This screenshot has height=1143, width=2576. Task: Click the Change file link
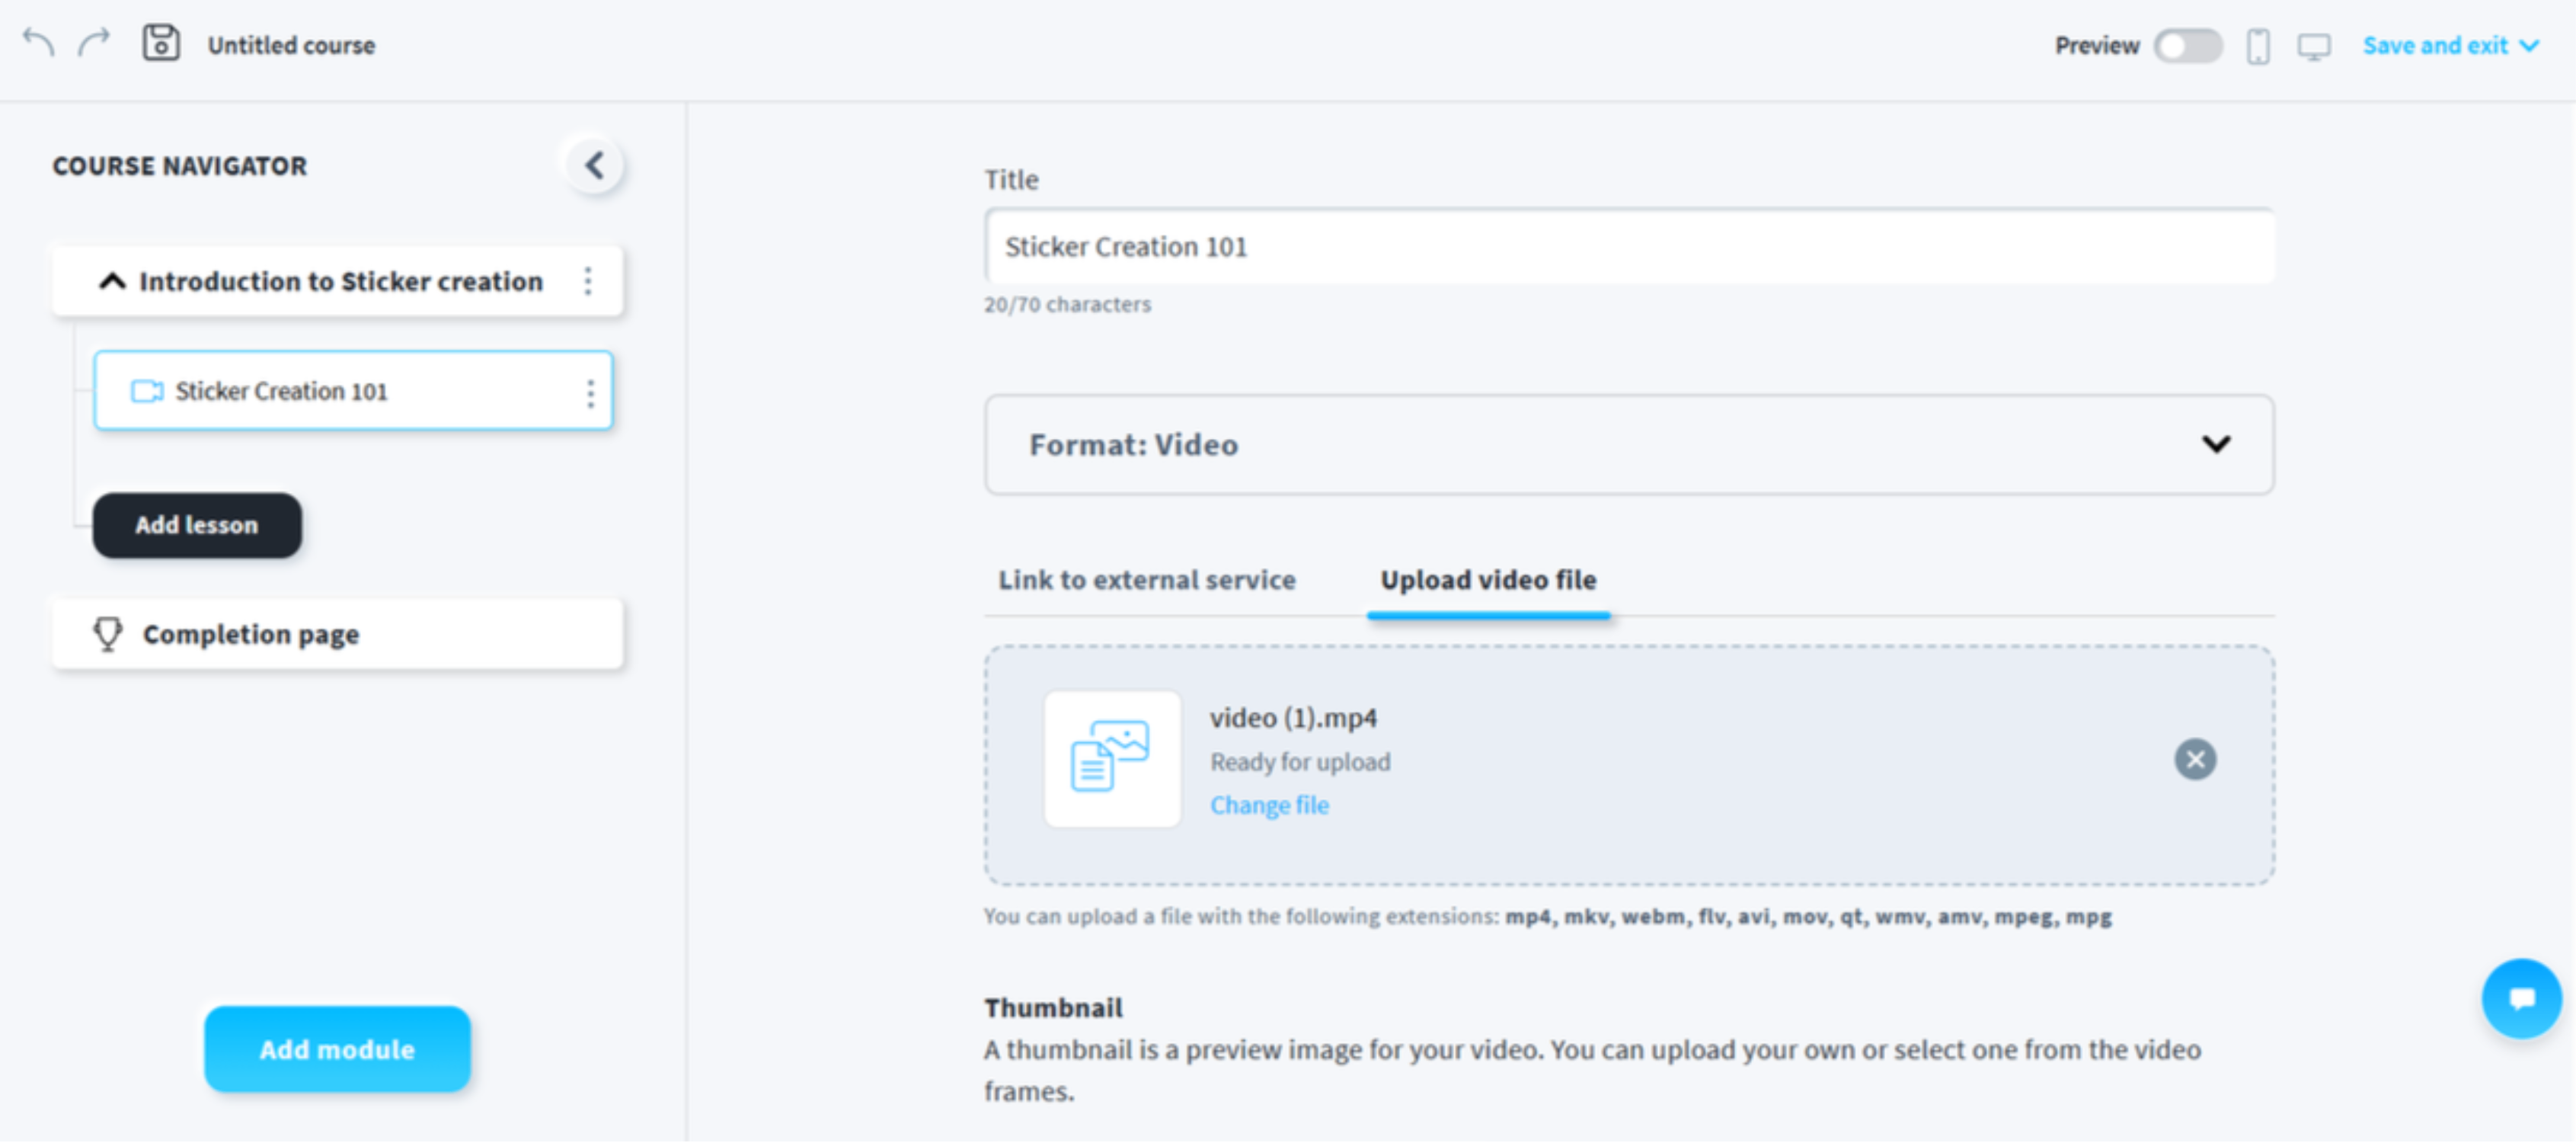[1270, 805]
